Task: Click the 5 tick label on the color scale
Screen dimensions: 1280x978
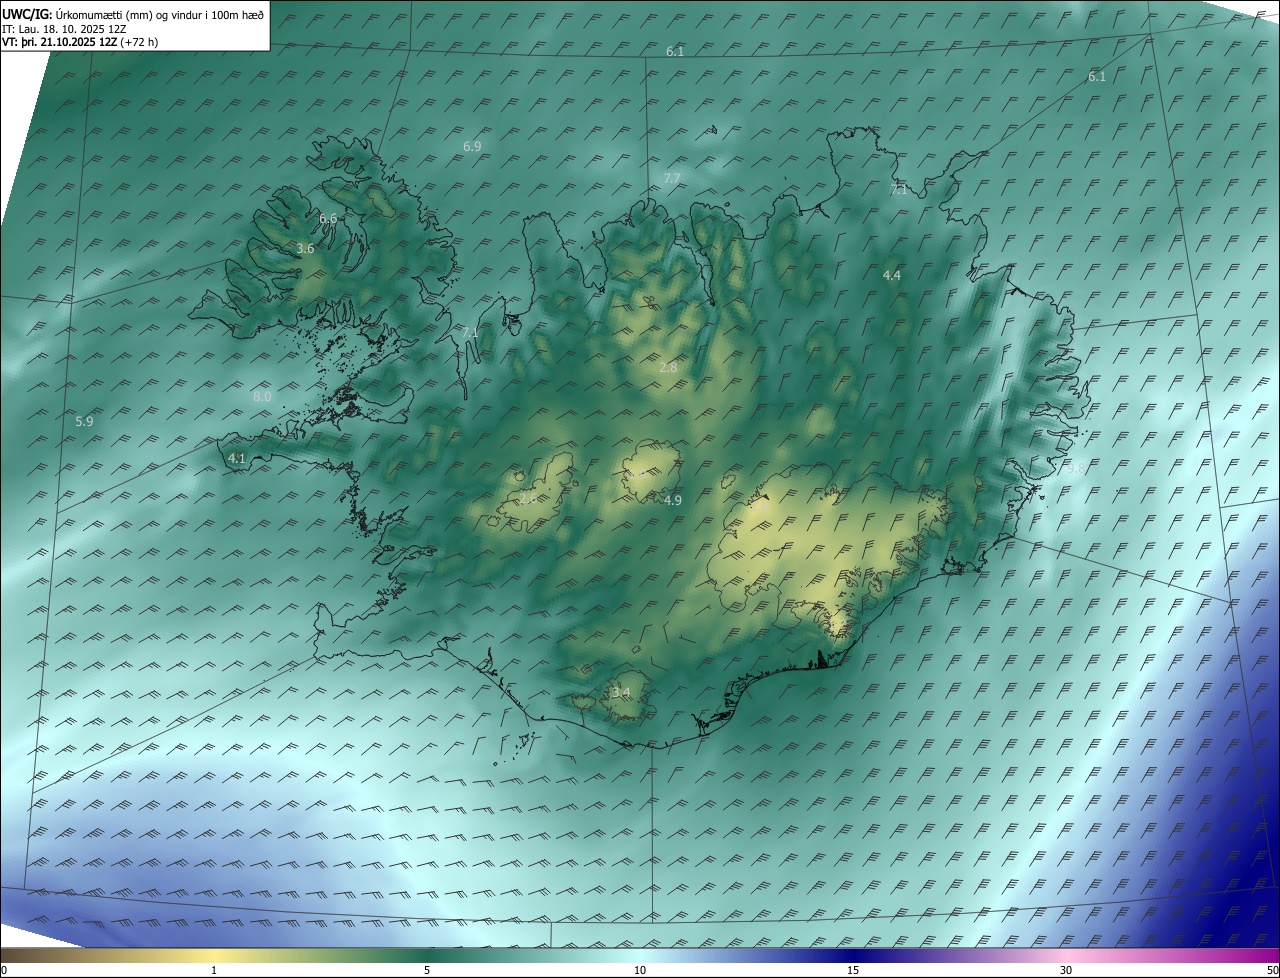Action: click(x=427, y=970)
